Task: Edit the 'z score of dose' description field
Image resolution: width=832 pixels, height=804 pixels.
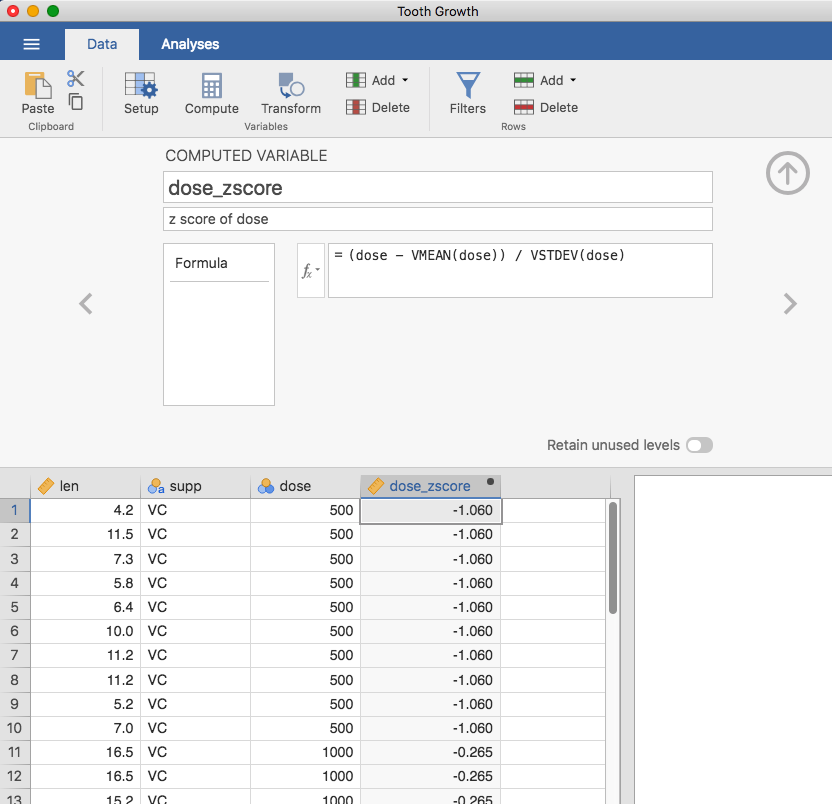Action: coord(438,219)
